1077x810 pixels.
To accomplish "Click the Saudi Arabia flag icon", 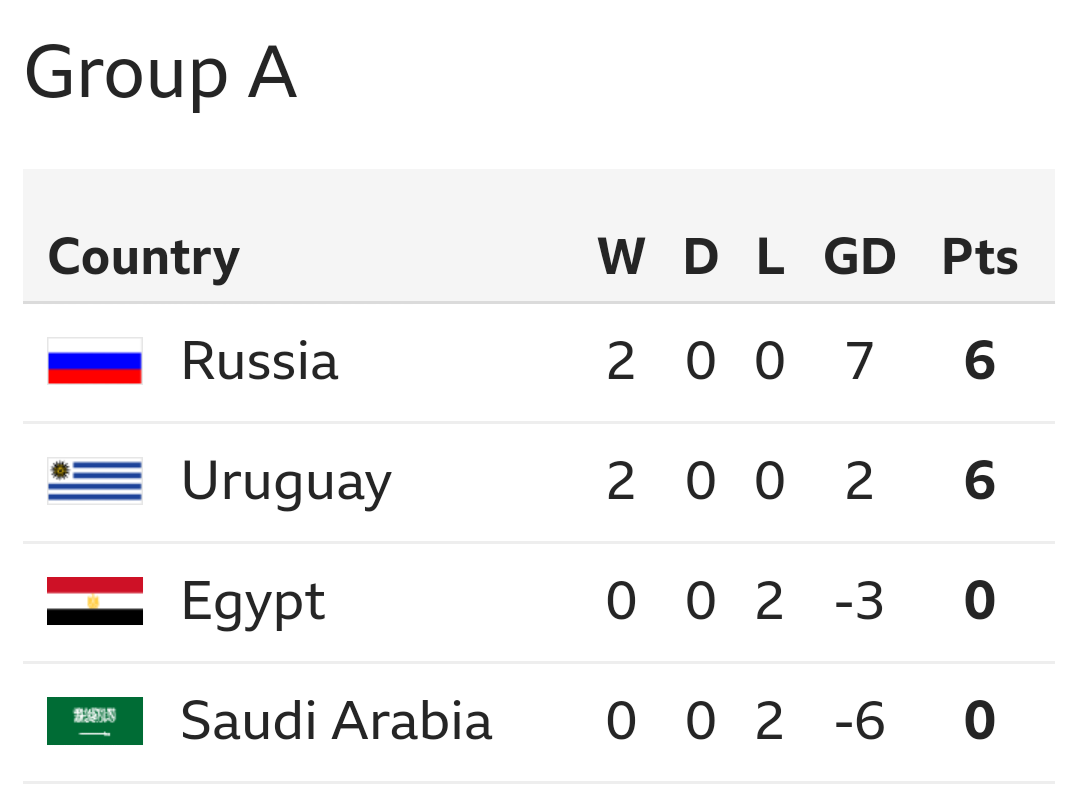I will pyautogui.click(x=95, y=721).
